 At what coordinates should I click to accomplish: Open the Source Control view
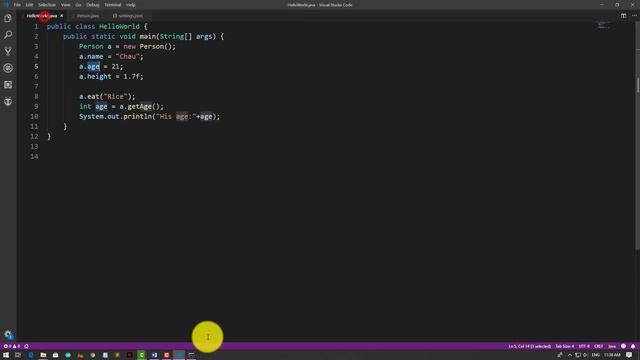(x=8, y=51)
